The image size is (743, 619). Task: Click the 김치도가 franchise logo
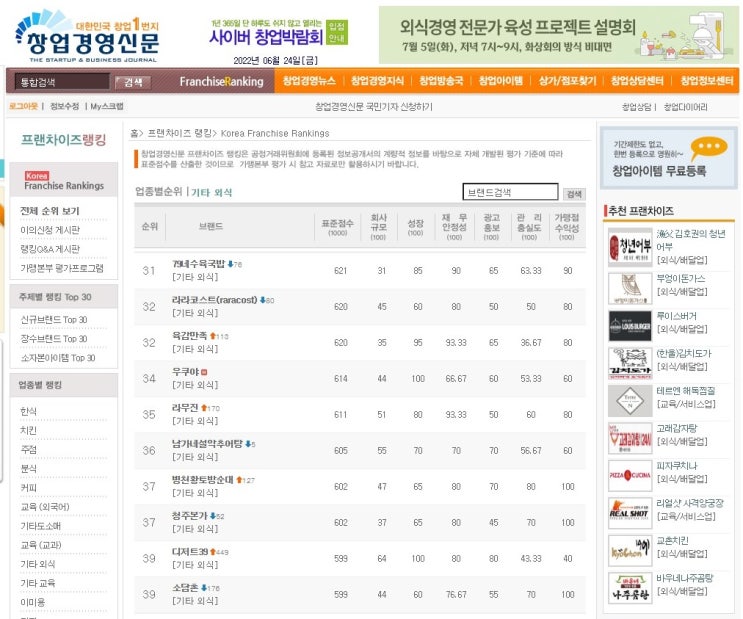(630, 363)
